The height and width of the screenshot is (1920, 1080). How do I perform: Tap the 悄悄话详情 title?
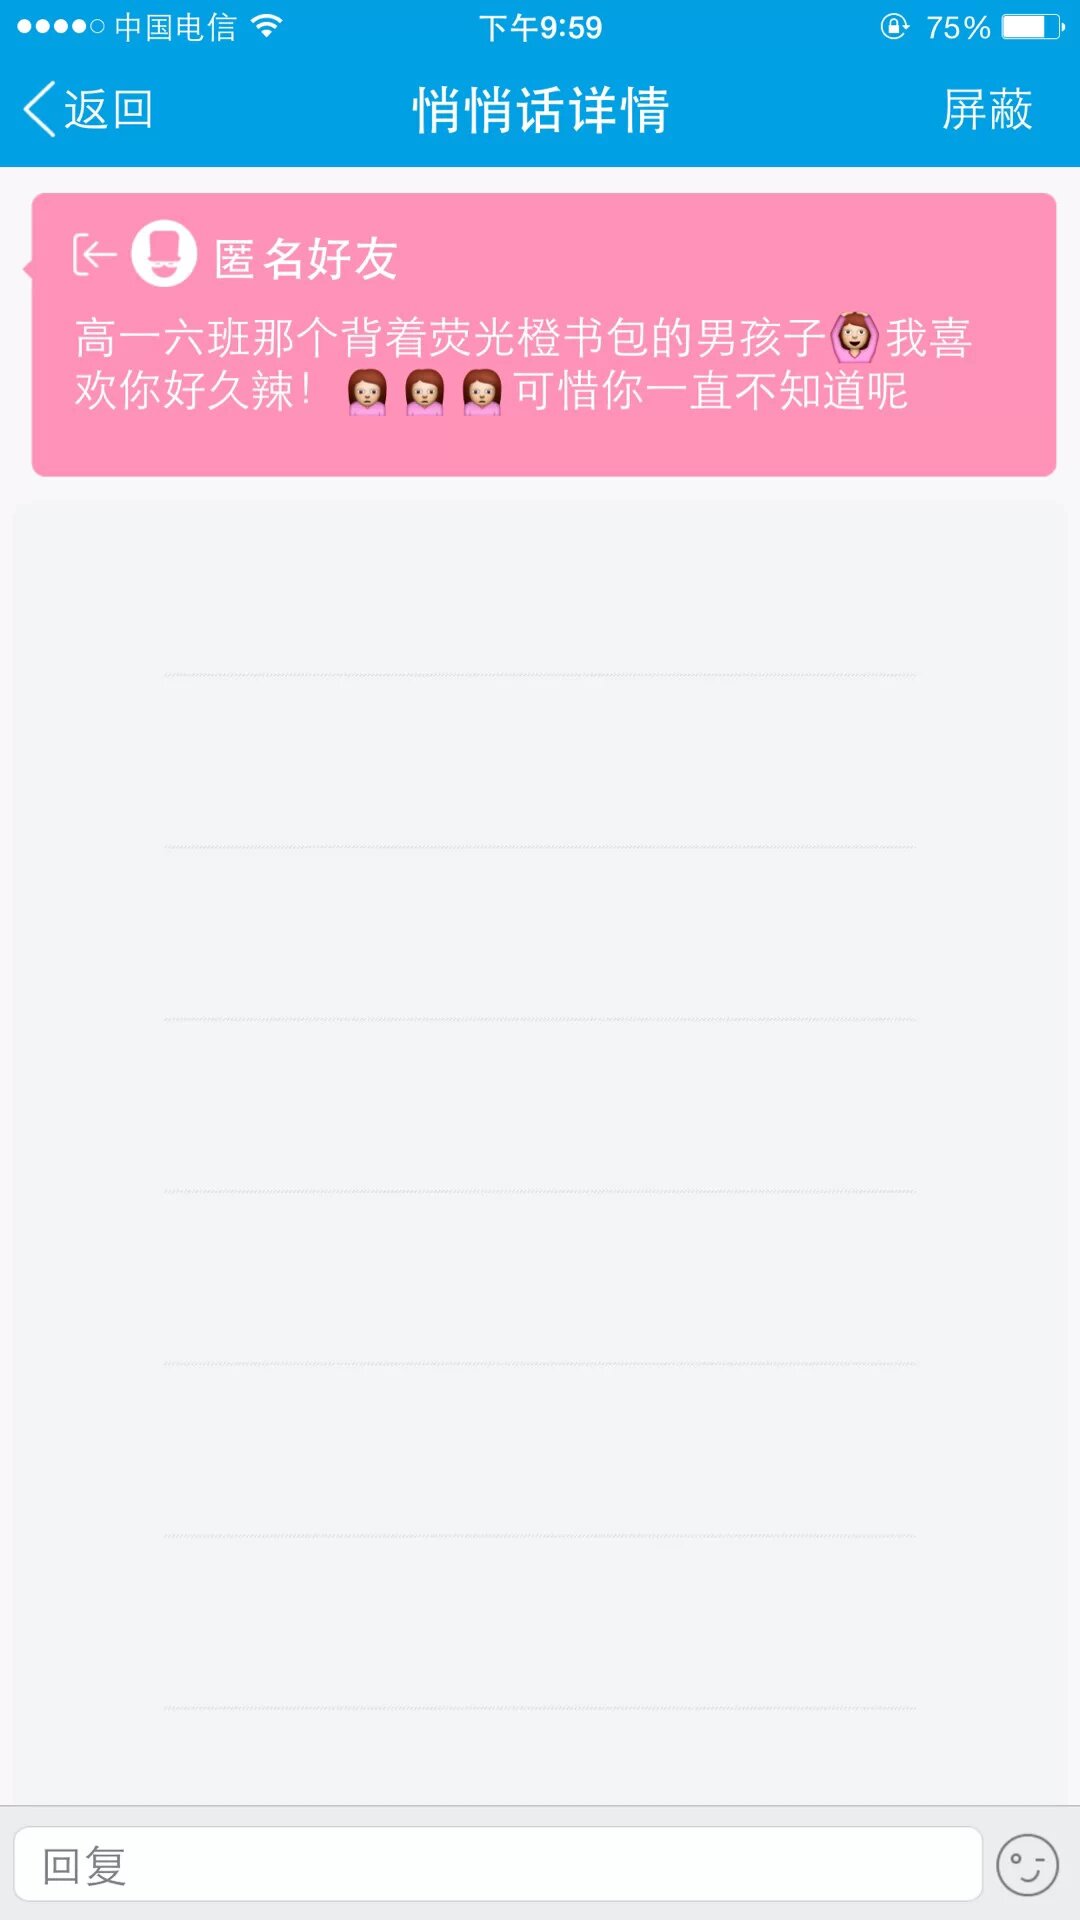point(540,109)
